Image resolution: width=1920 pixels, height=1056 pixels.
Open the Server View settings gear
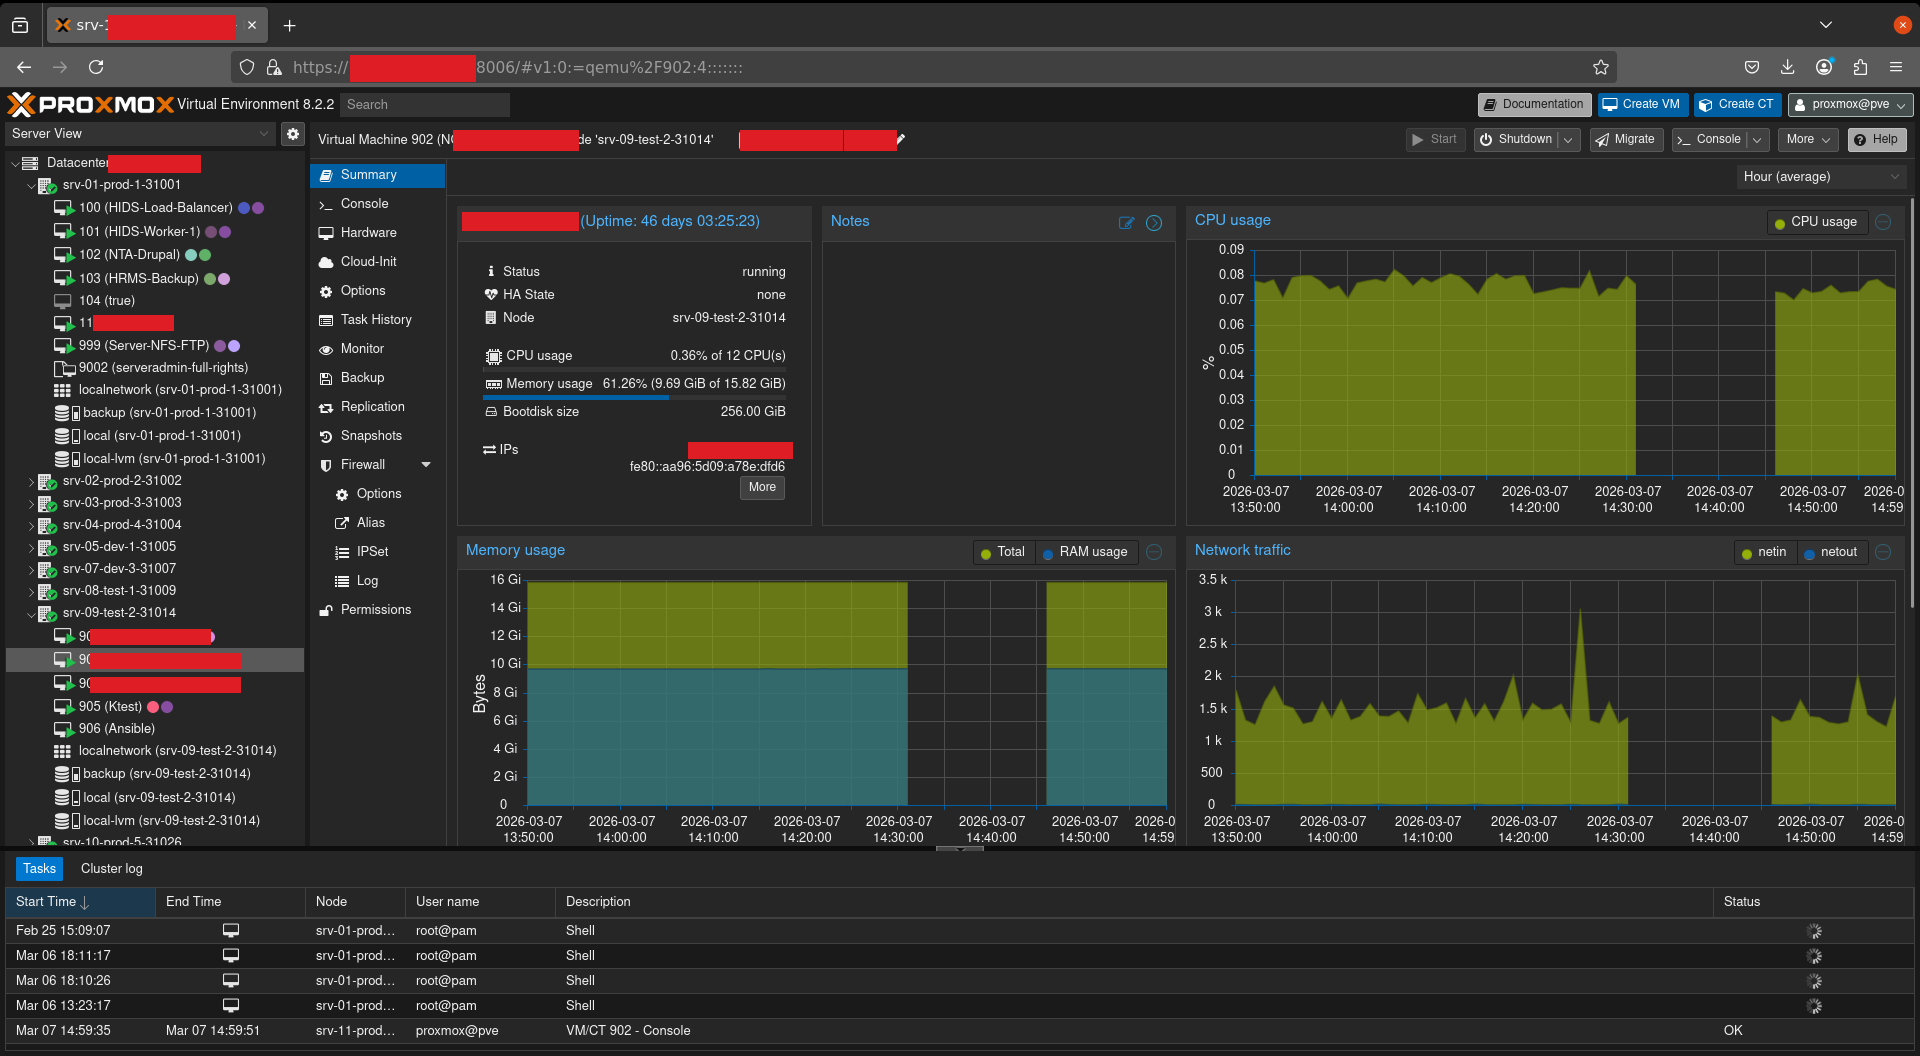(292, 134)
